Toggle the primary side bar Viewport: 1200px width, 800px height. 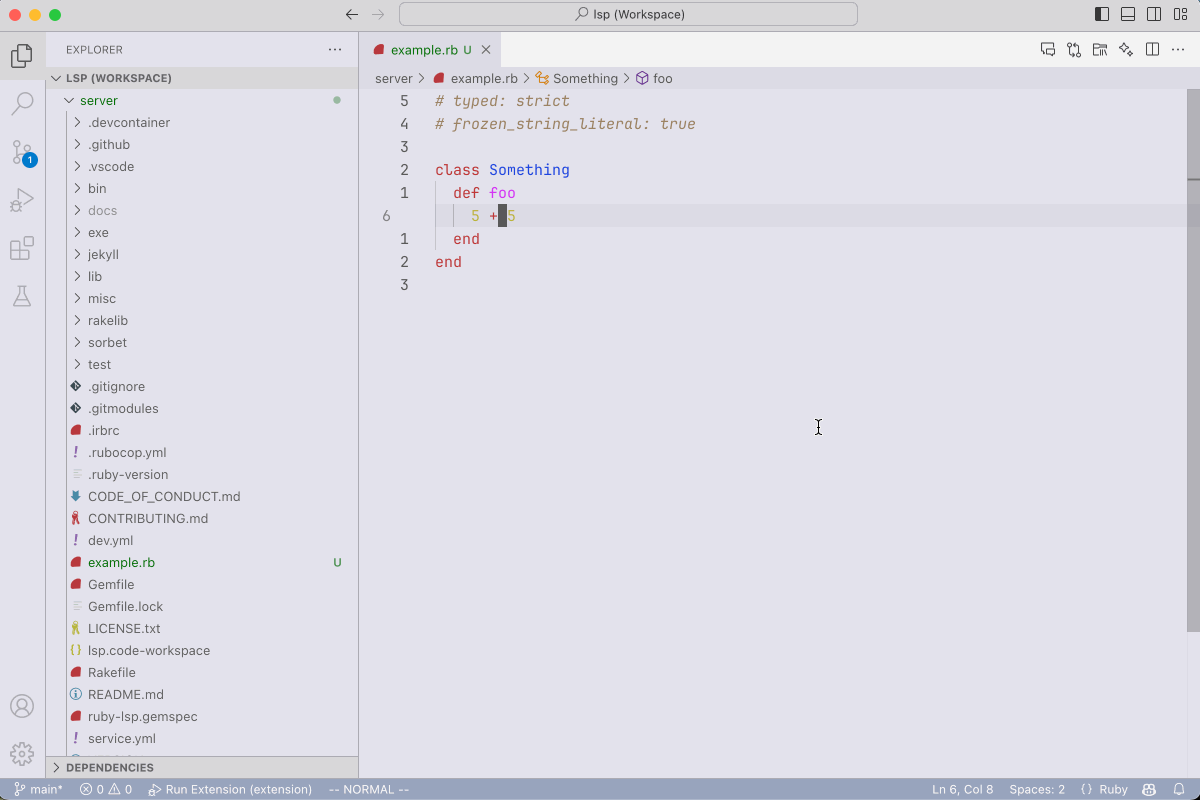pyautogui.click(x=1102, y=14)
